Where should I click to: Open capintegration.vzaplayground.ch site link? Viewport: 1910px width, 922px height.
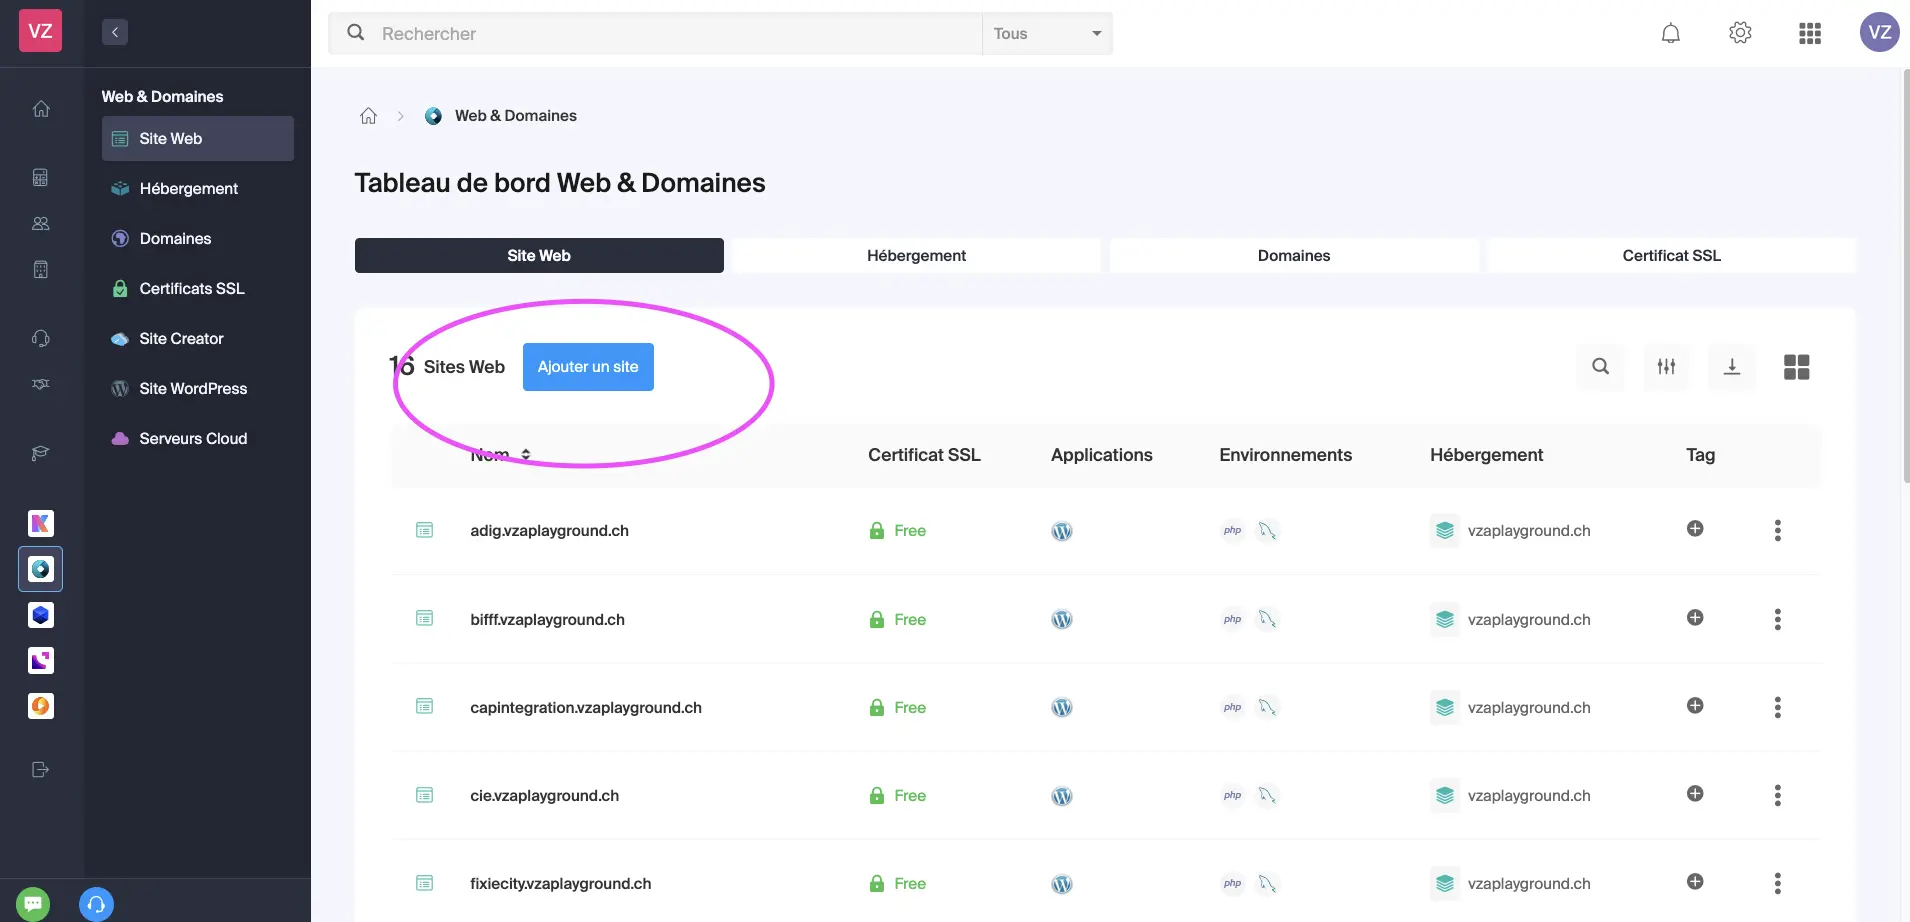click(x=585, y=708)
